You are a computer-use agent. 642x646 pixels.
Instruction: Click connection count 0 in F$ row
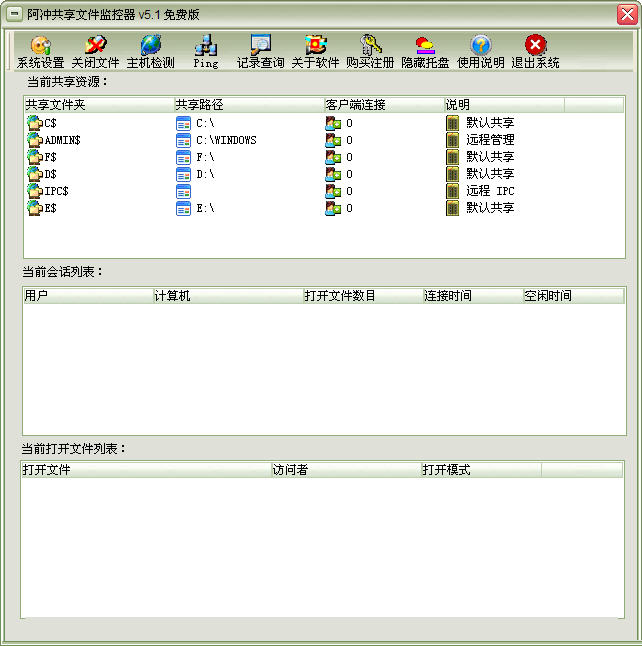349,157
